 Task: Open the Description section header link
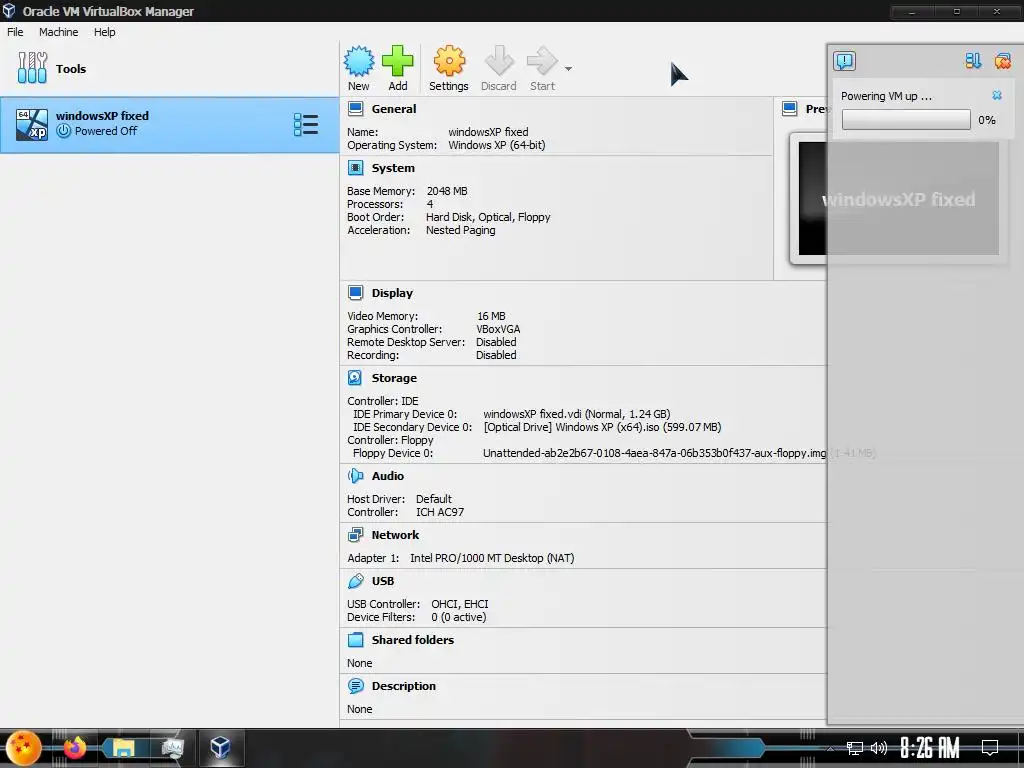404,686
